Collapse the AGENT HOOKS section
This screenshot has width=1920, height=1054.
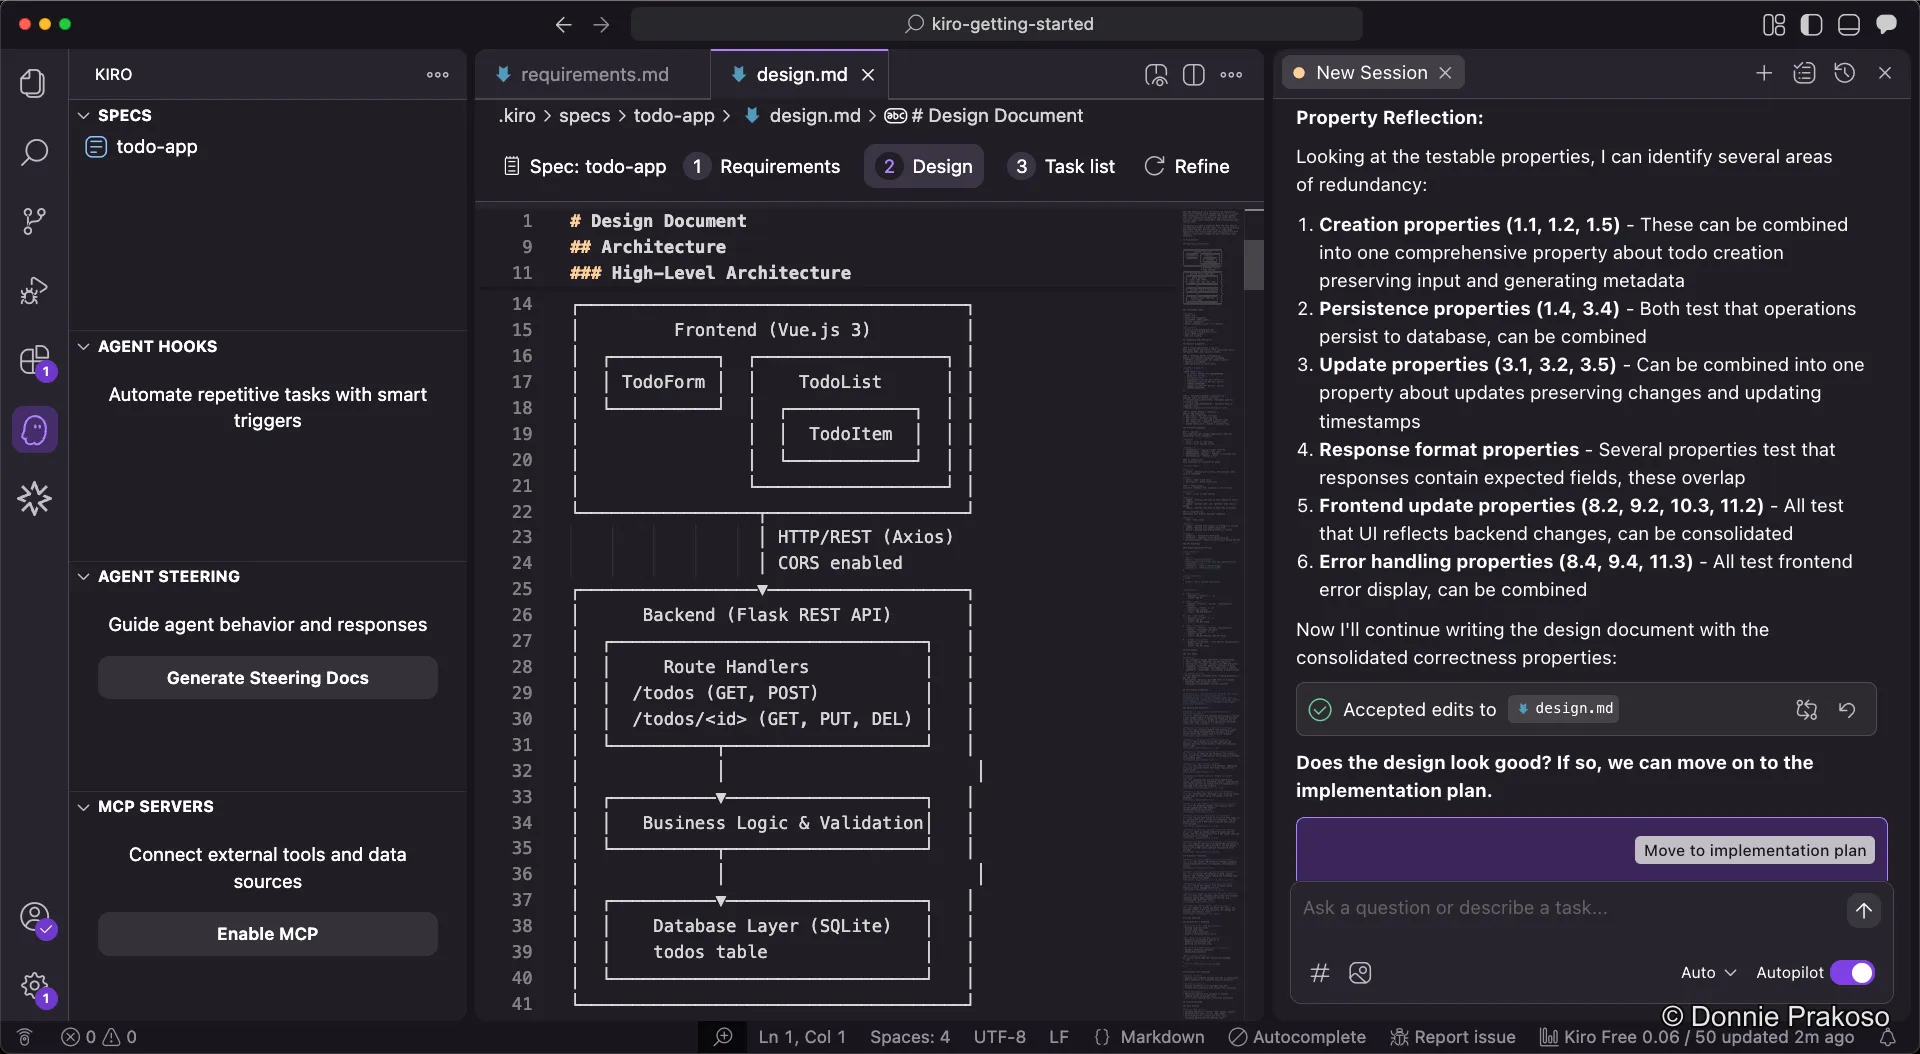[84, 346]
